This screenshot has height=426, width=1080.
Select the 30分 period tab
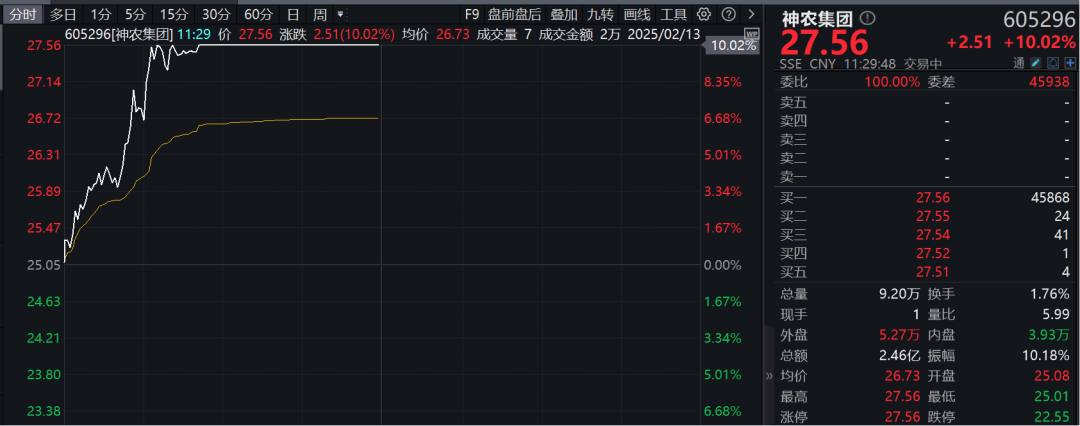pos(216,14)
